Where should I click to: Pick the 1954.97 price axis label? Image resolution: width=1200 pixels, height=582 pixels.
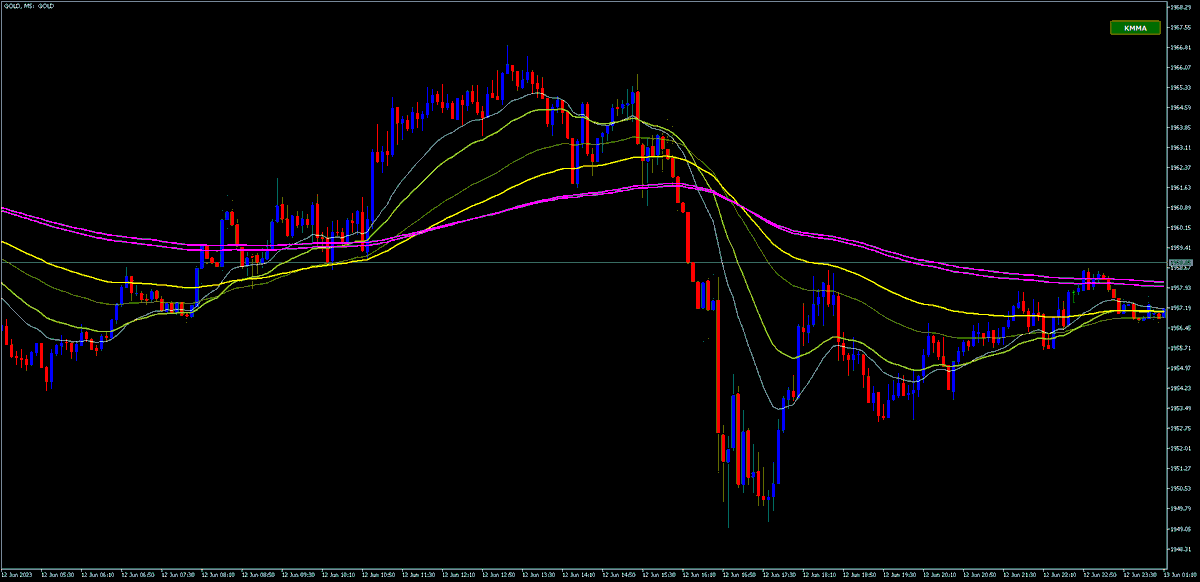1180,368
